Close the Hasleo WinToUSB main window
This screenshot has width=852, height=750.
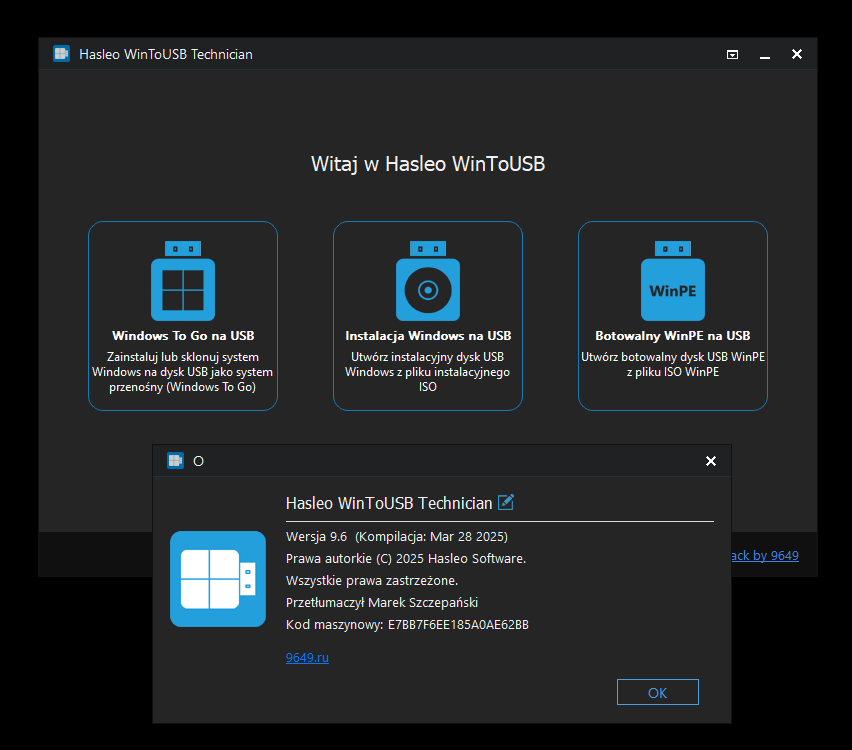click(797, 54)
